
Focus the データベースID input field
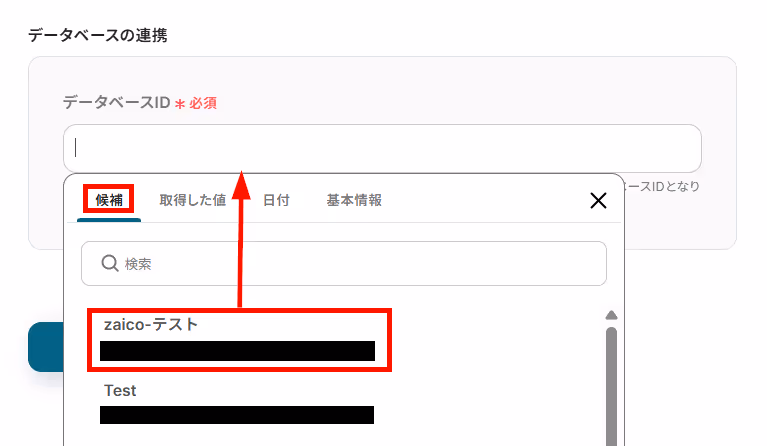(x=382, y=148)
